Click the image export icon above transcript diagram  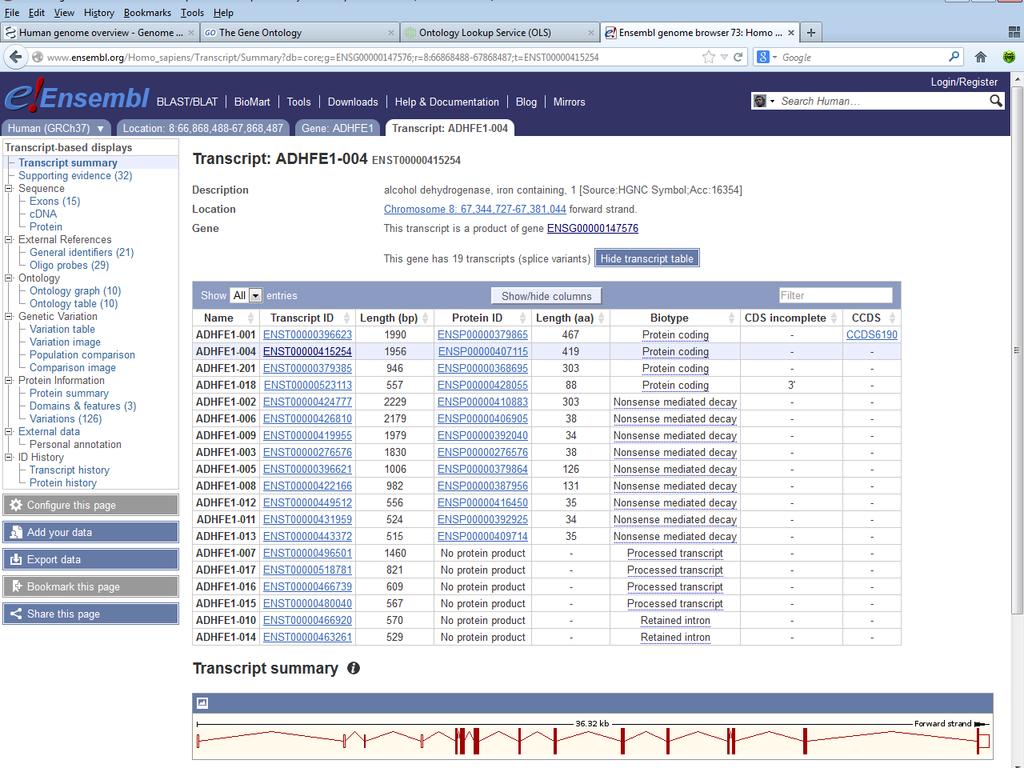202,703
